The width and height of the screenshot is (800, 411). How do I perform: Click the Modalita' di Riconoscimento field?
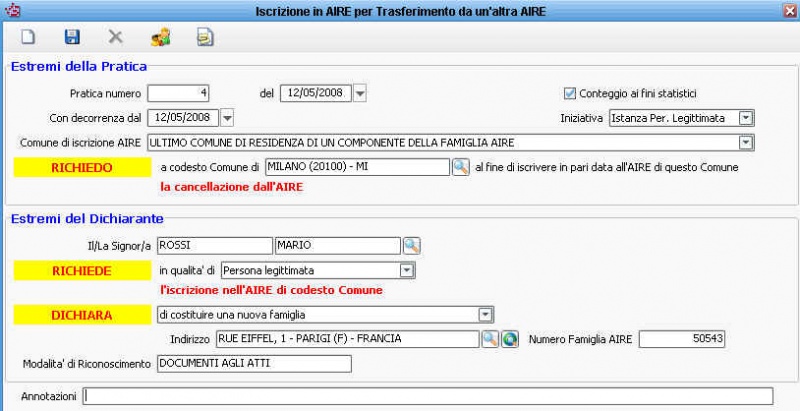(254, 364)
